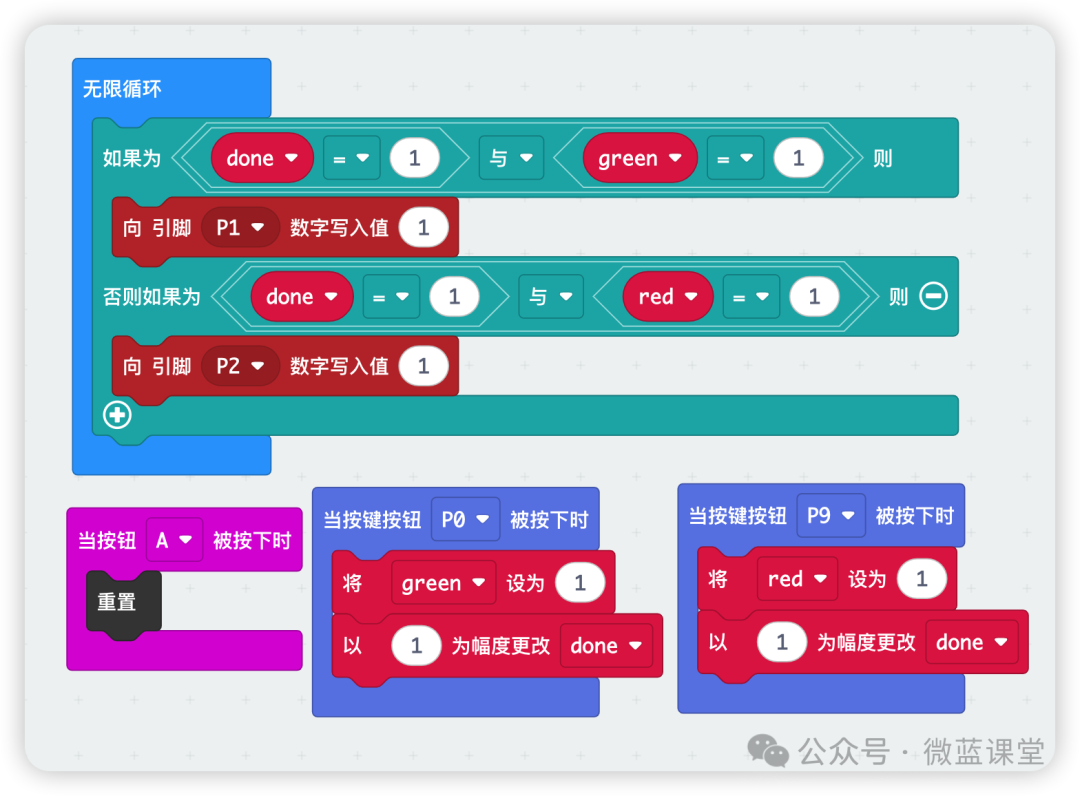Open the button A dropdown
This screenshot has width=1080, height=796.
[174, 540]
